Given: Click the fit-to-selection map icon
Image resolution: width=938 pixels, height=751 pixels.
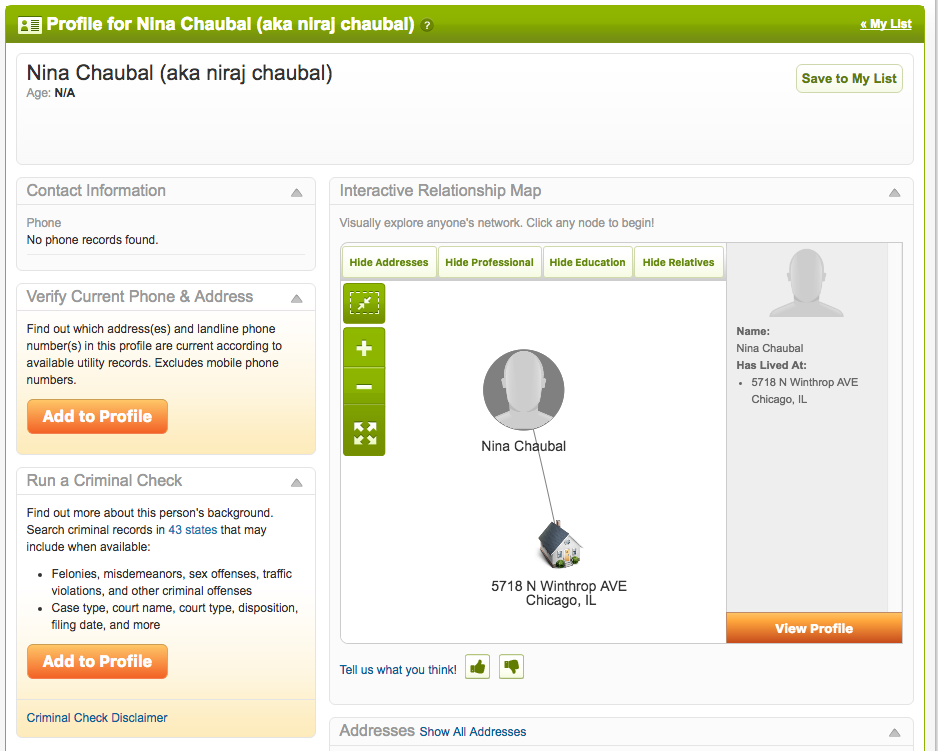Looking at the screenshot, I should 364,303.
